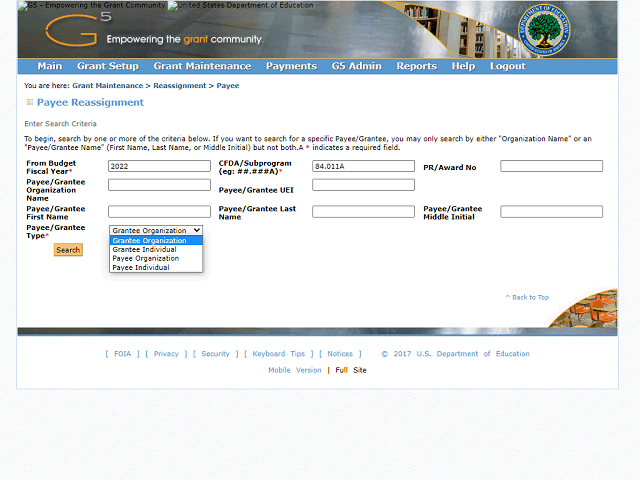Viewport: 640px width, 480px height.
Task: Open the Grant Setup menu
Action: 108,67
